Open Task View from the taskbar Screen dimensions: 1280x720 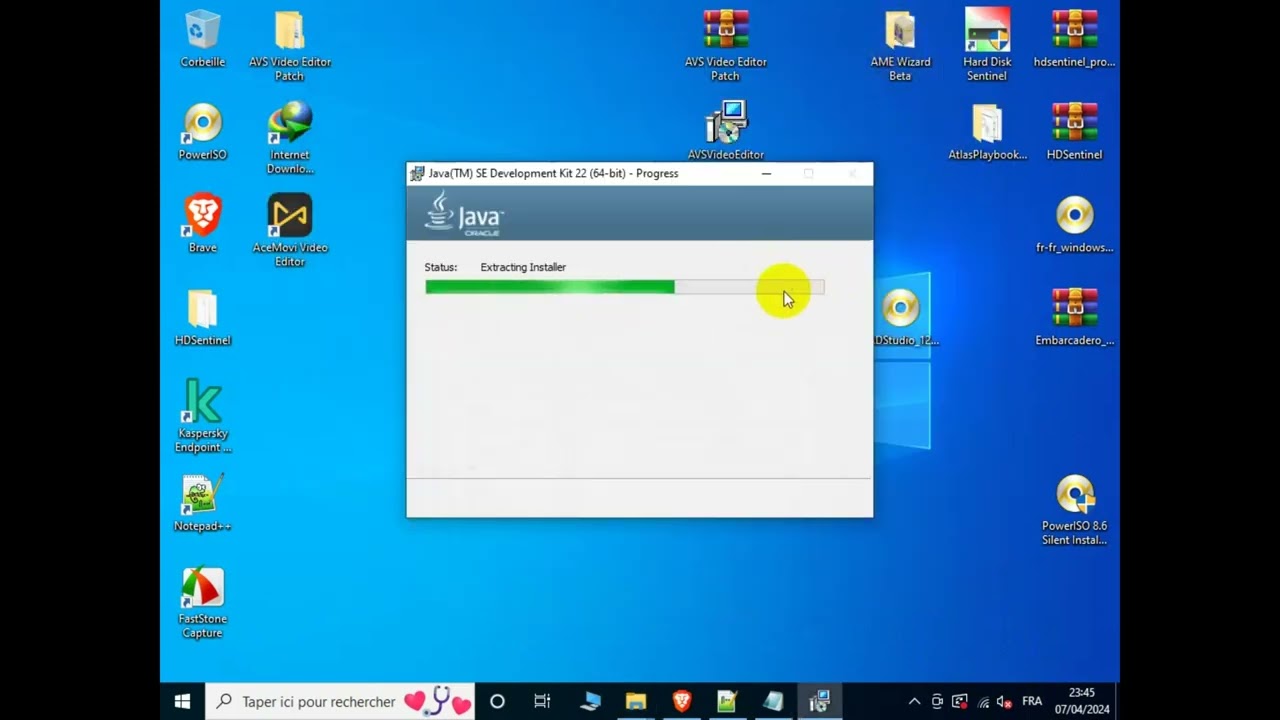[x=542, y=701]
